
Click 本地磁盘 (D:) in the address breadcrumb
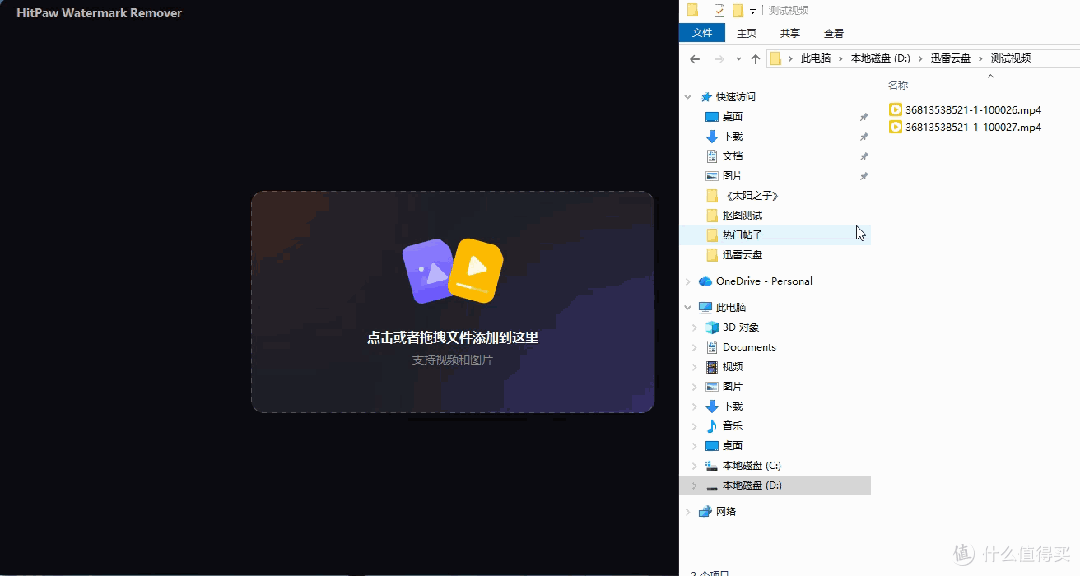tap(880, 58)
